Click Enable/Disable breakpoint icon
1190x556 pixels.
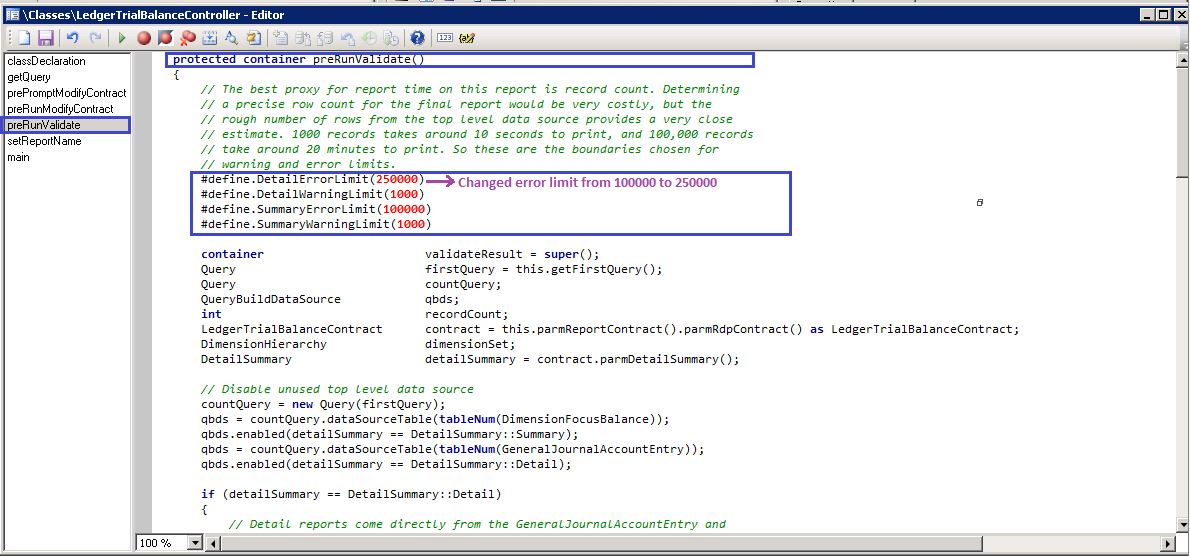click(165, 38)
